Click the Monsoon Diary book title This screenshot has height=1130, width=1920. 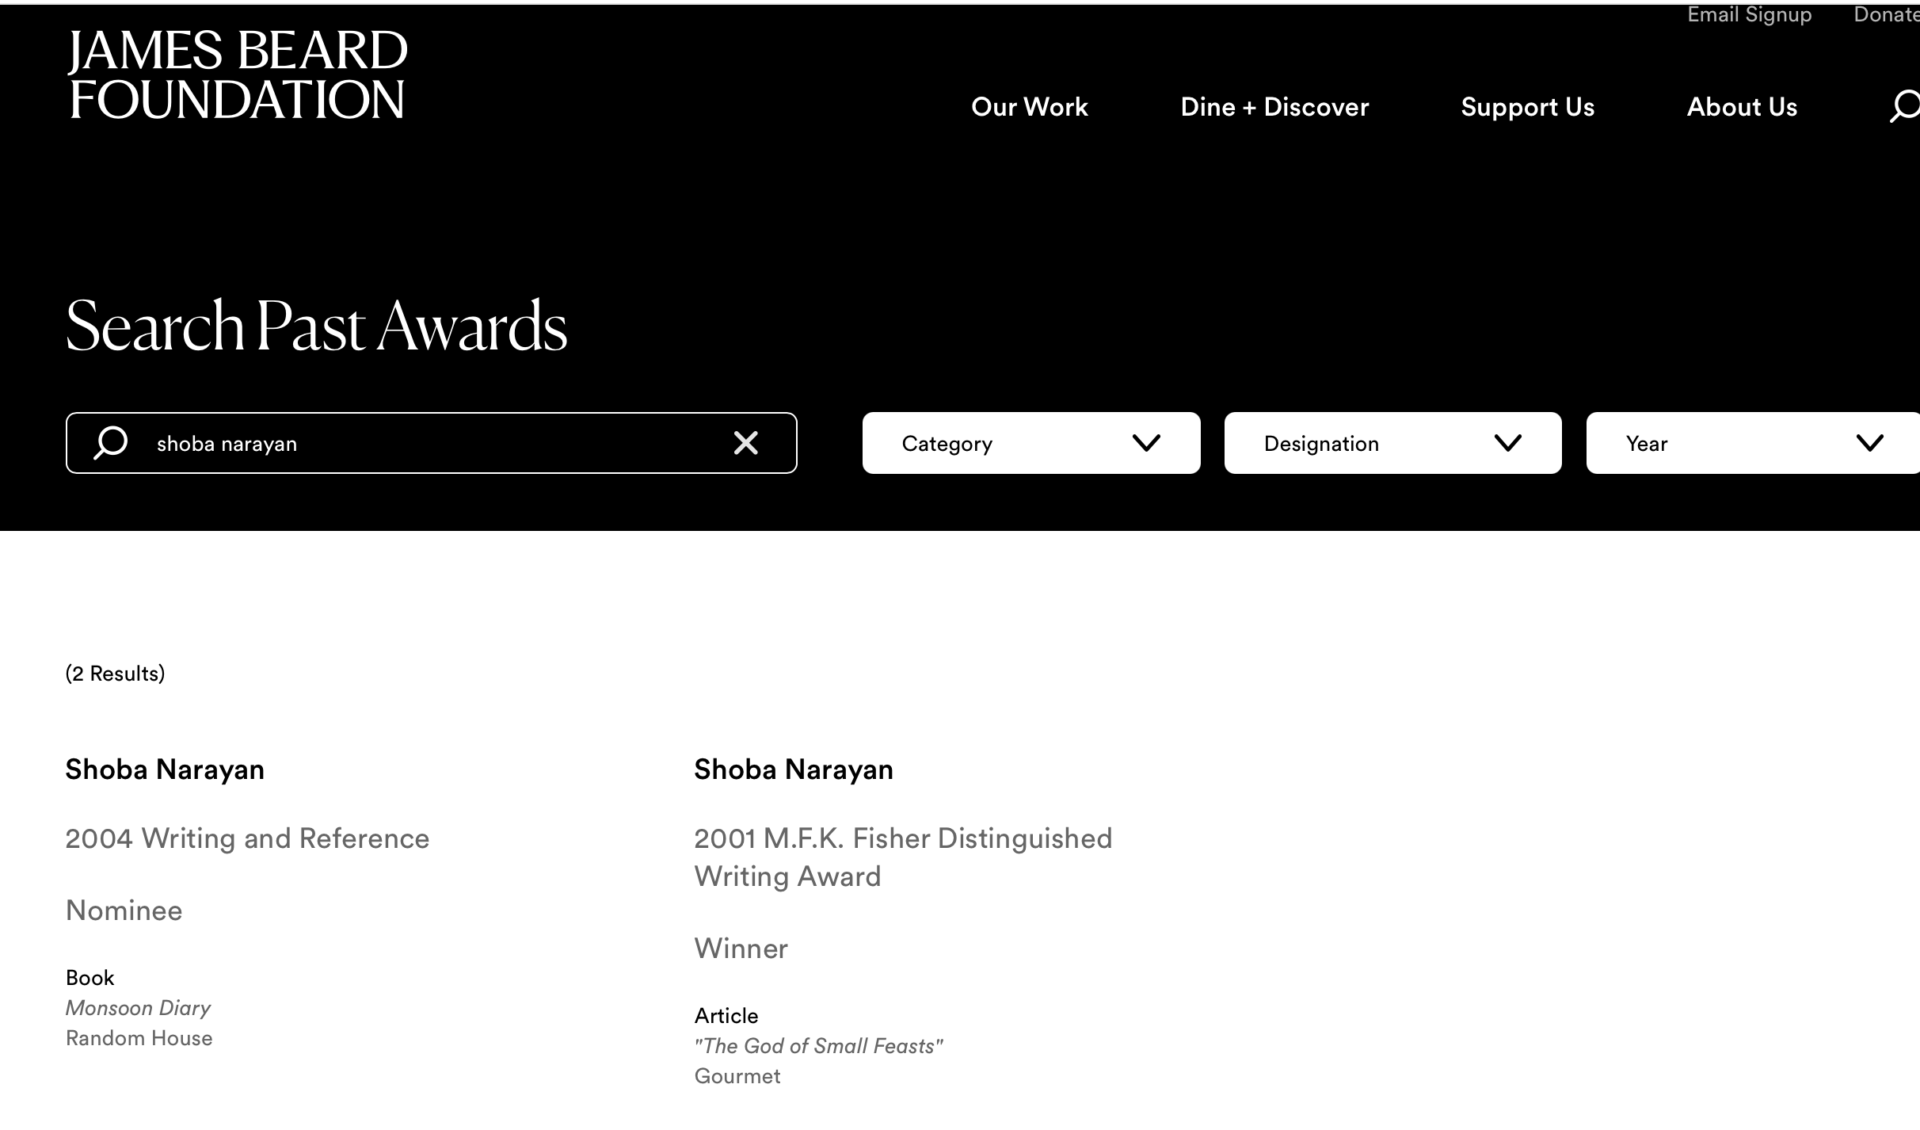click(x=138, y=1008)
